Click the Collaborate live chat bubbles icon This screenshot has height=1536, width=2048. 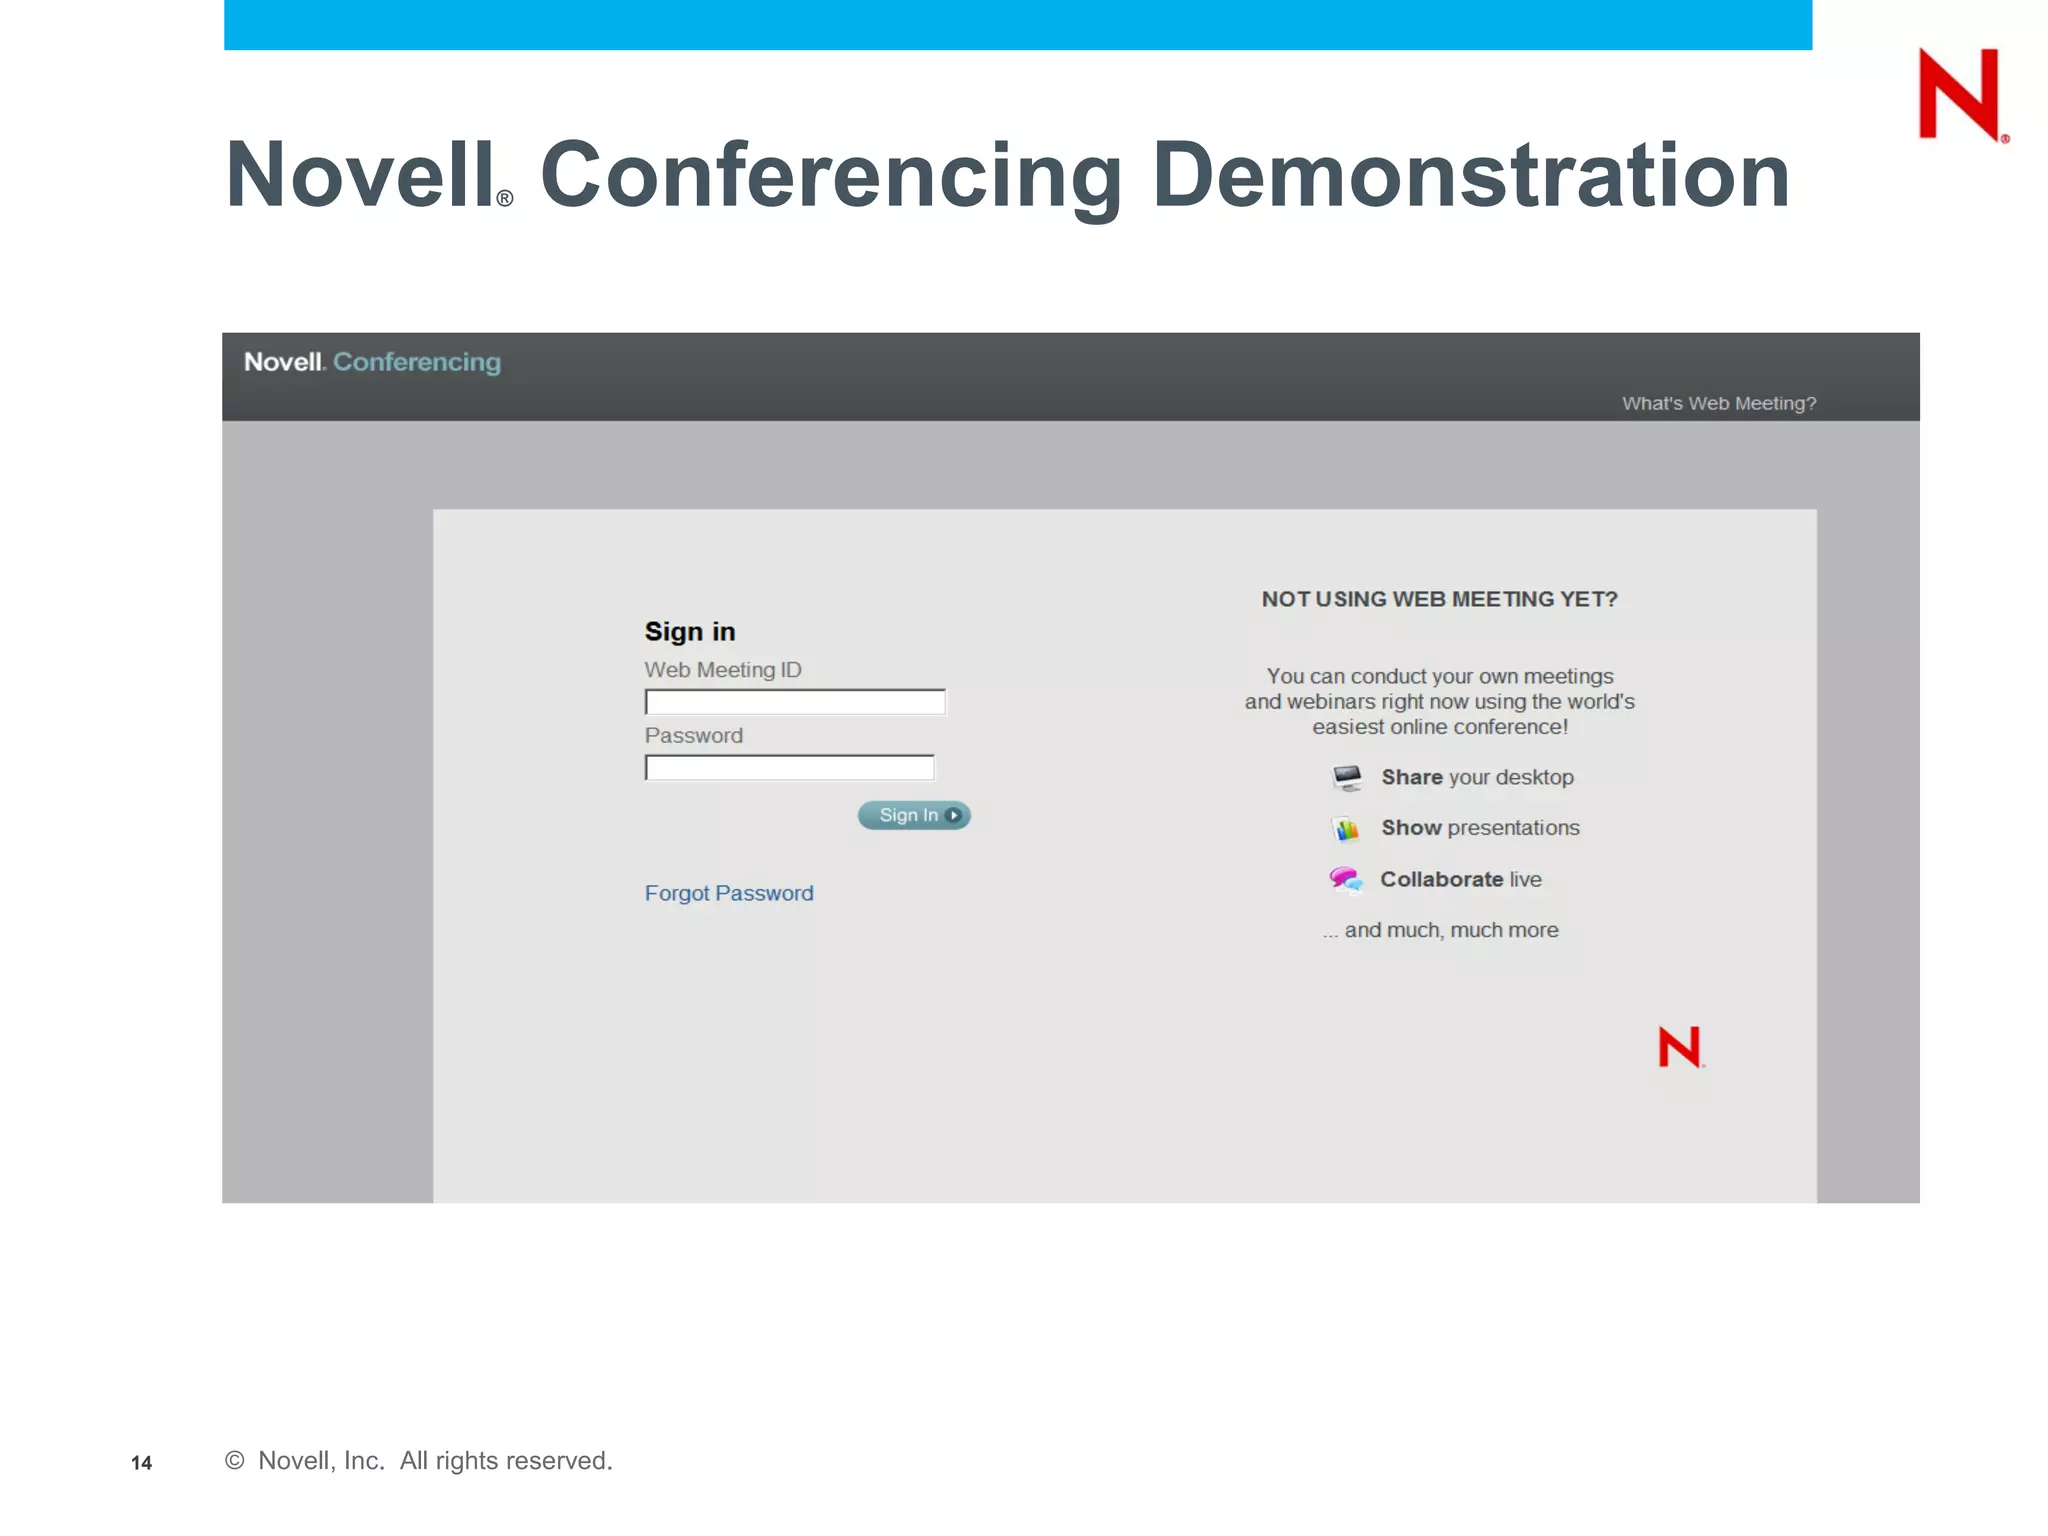click(1345, 880)
